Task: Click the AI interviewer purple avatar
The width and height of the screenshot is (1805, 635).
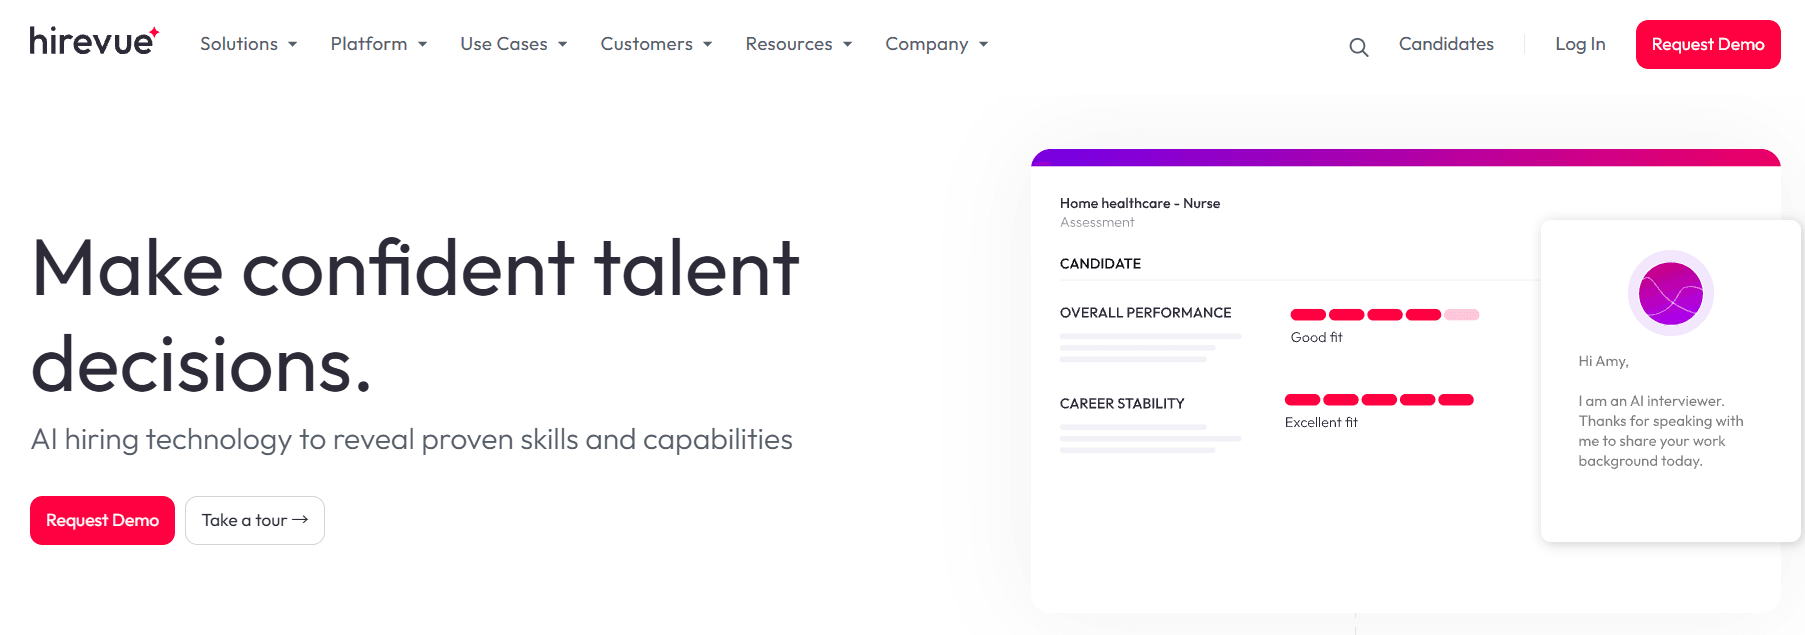Action: click(1670, 293)
